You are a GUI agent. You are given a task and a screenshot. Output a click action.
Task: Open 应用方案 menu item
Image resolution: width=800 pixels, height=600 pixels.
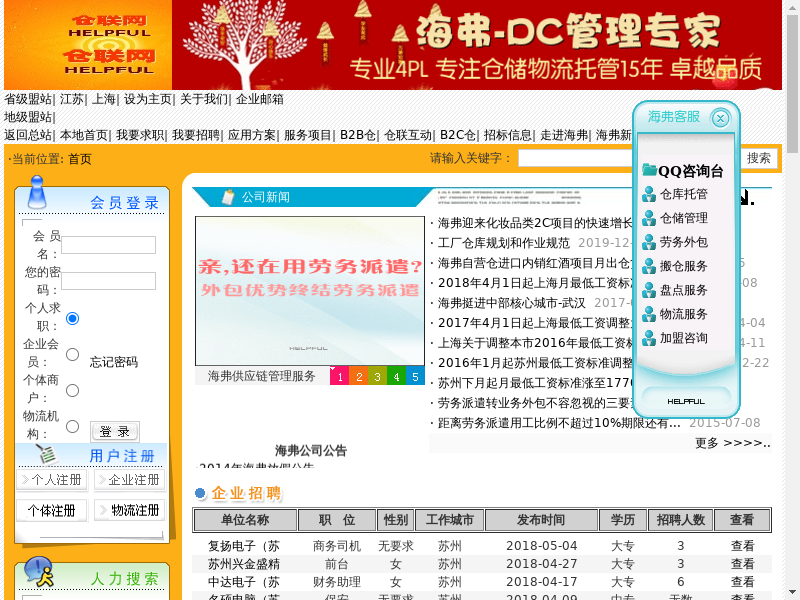pos(252,135)
